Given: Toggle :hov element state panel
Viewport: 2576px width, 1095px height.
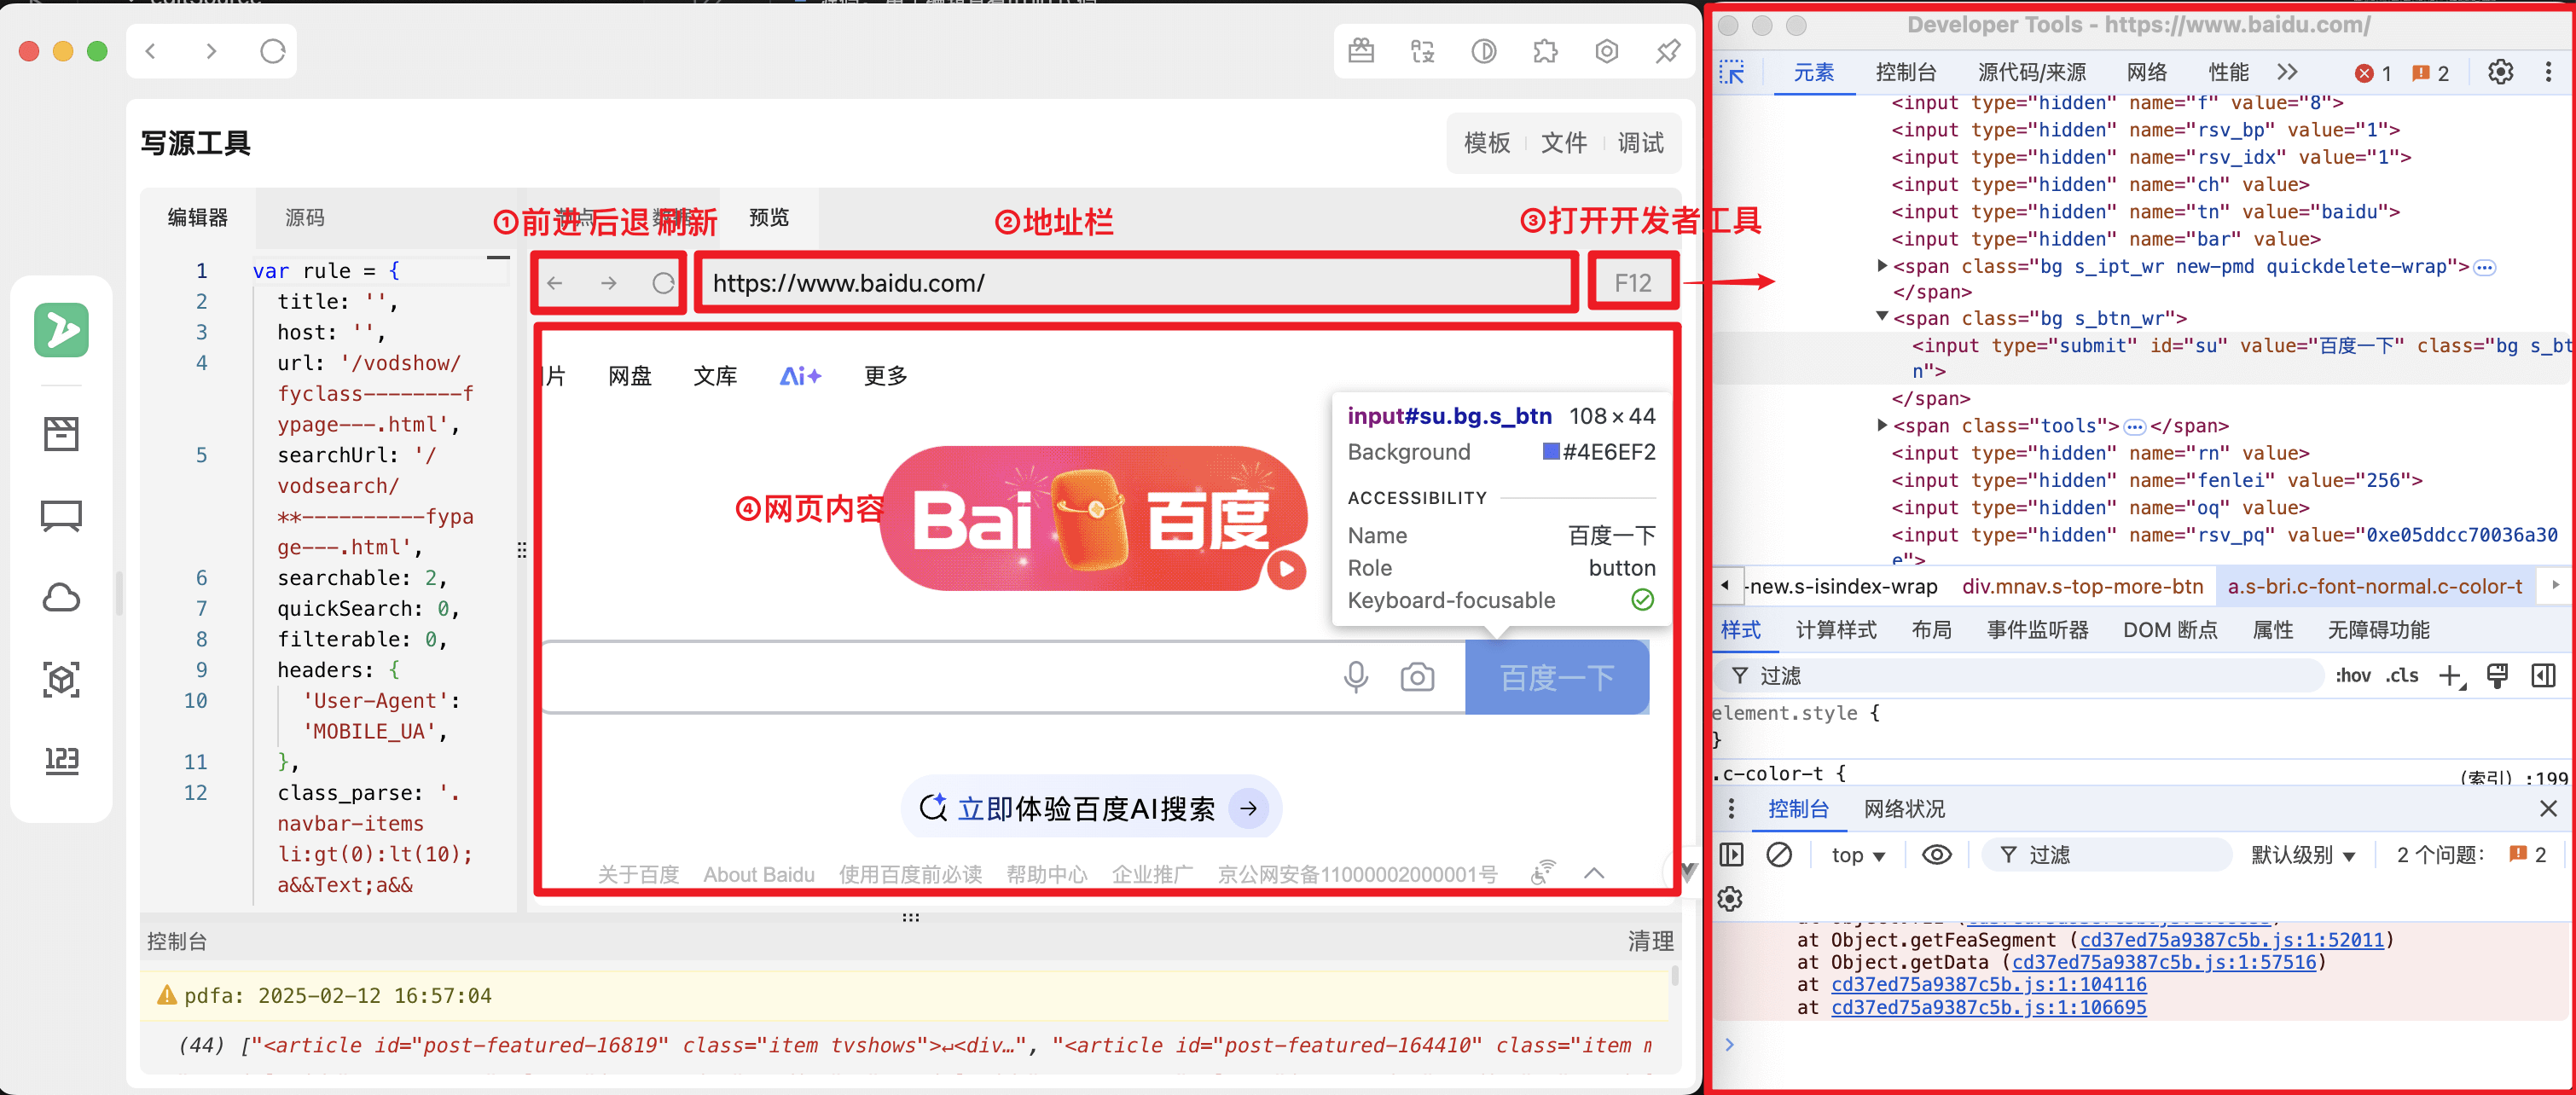Looking at the screenshot, I should (x=2352, y=676).
